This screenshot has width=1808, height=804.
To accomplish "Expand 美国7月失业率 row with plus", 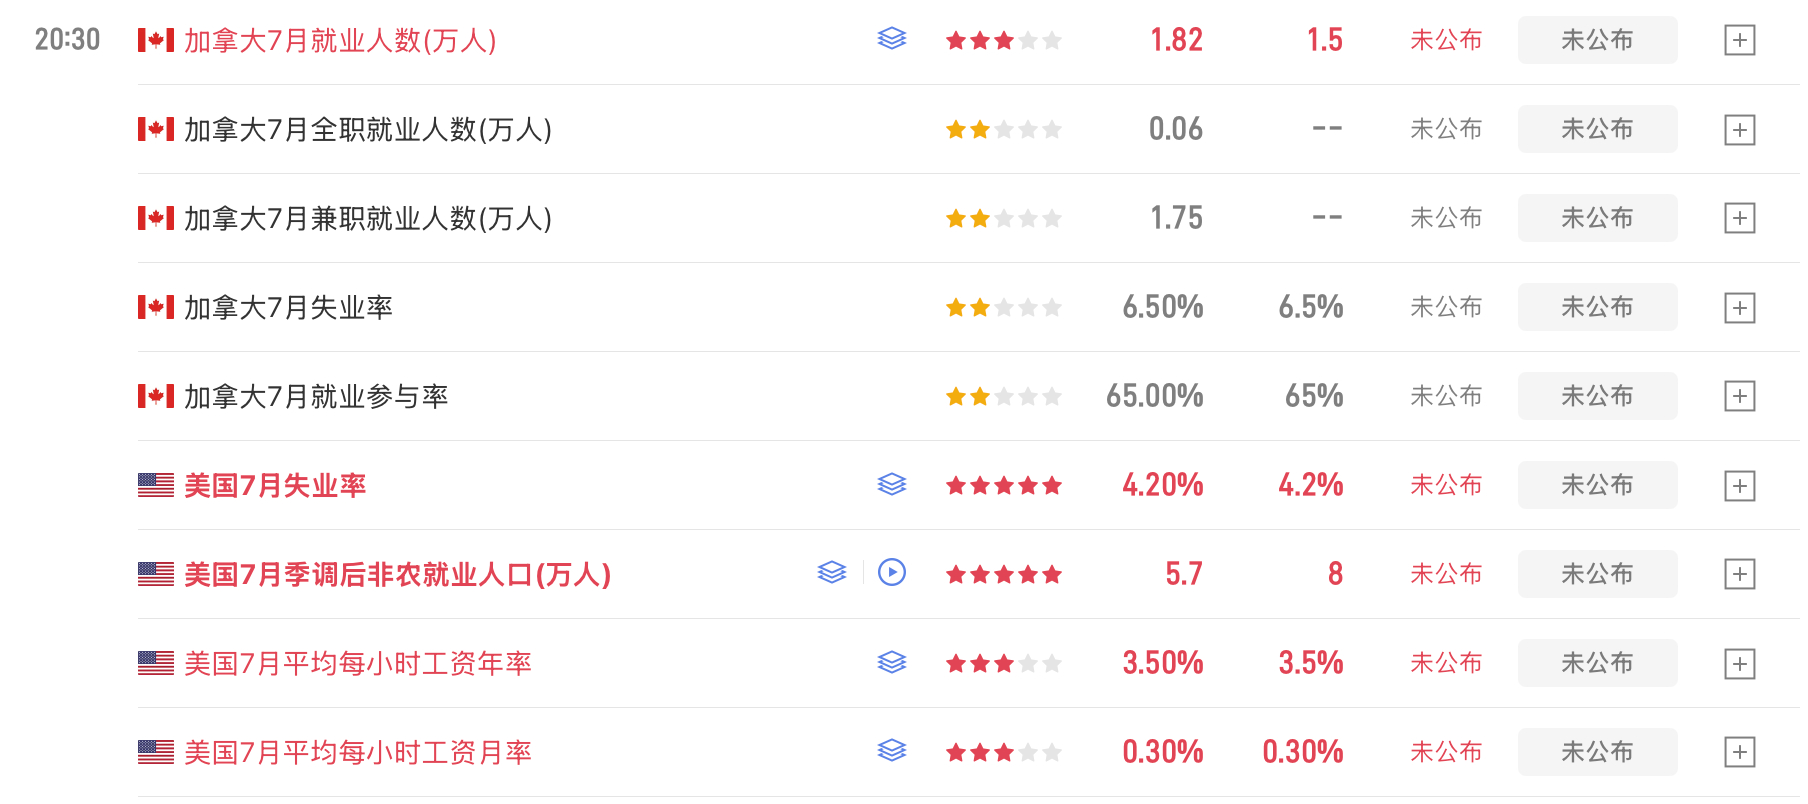I will (x=1740, y=486).
